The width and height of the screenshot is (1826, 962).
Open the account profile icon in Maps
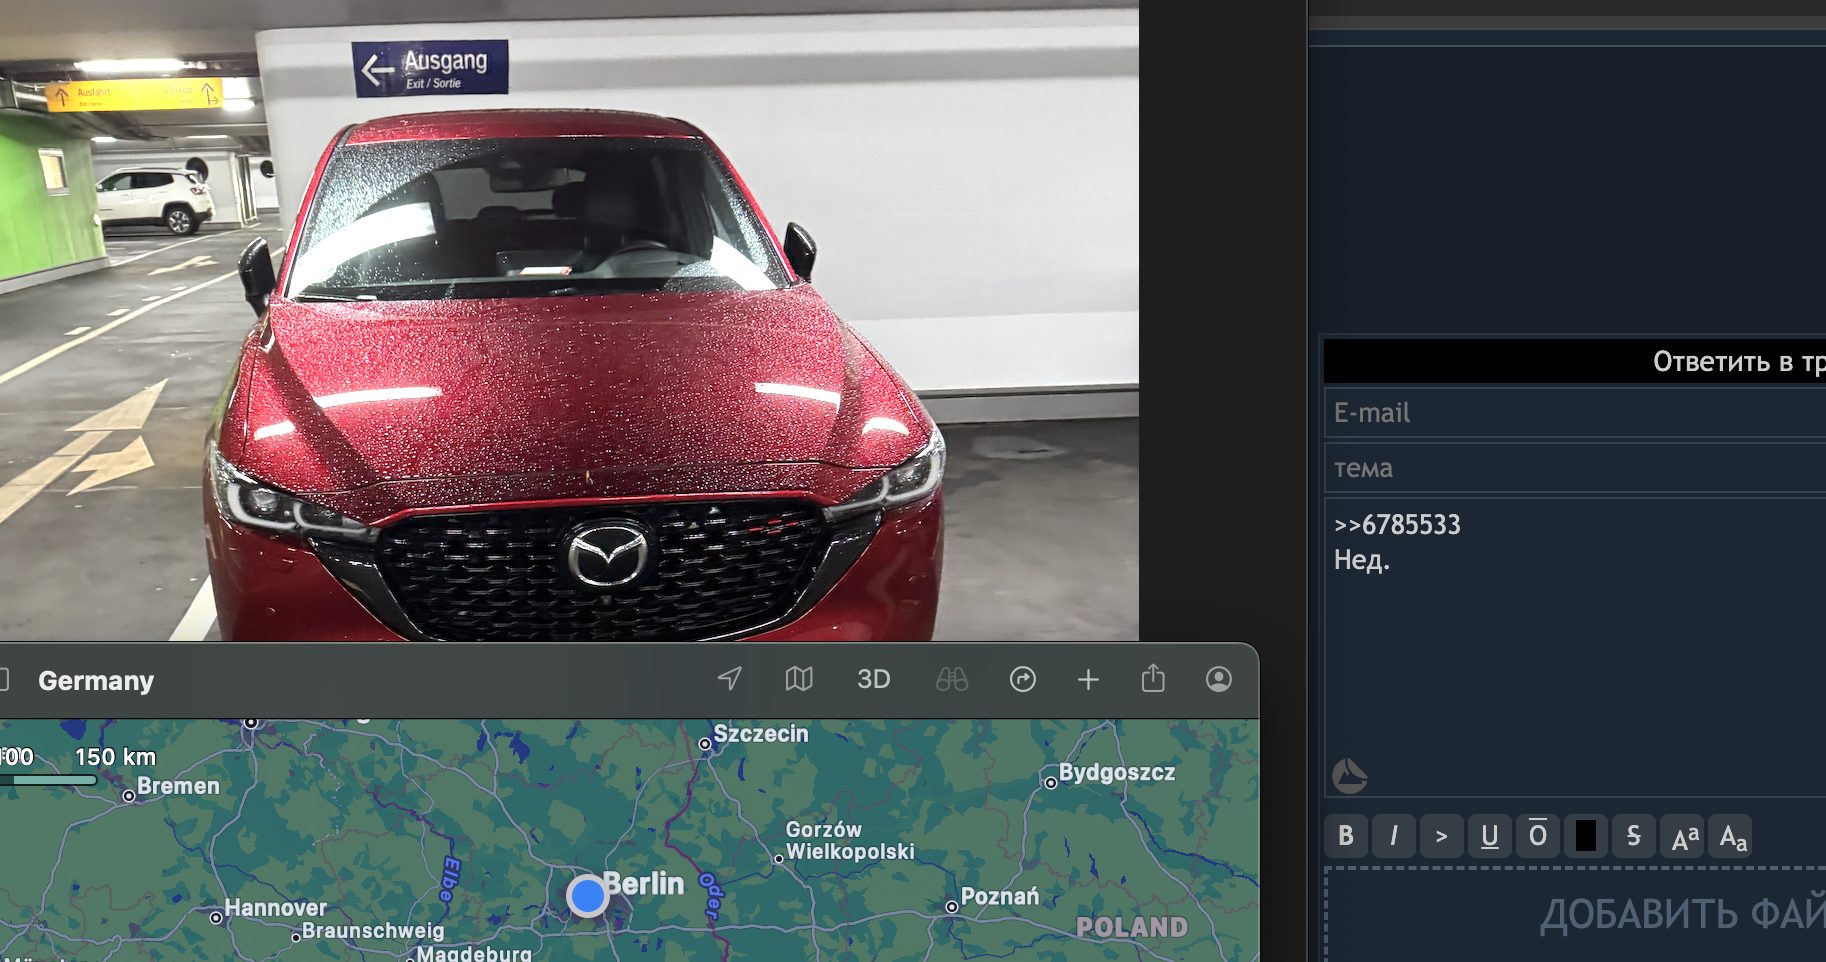point(1219,680)
